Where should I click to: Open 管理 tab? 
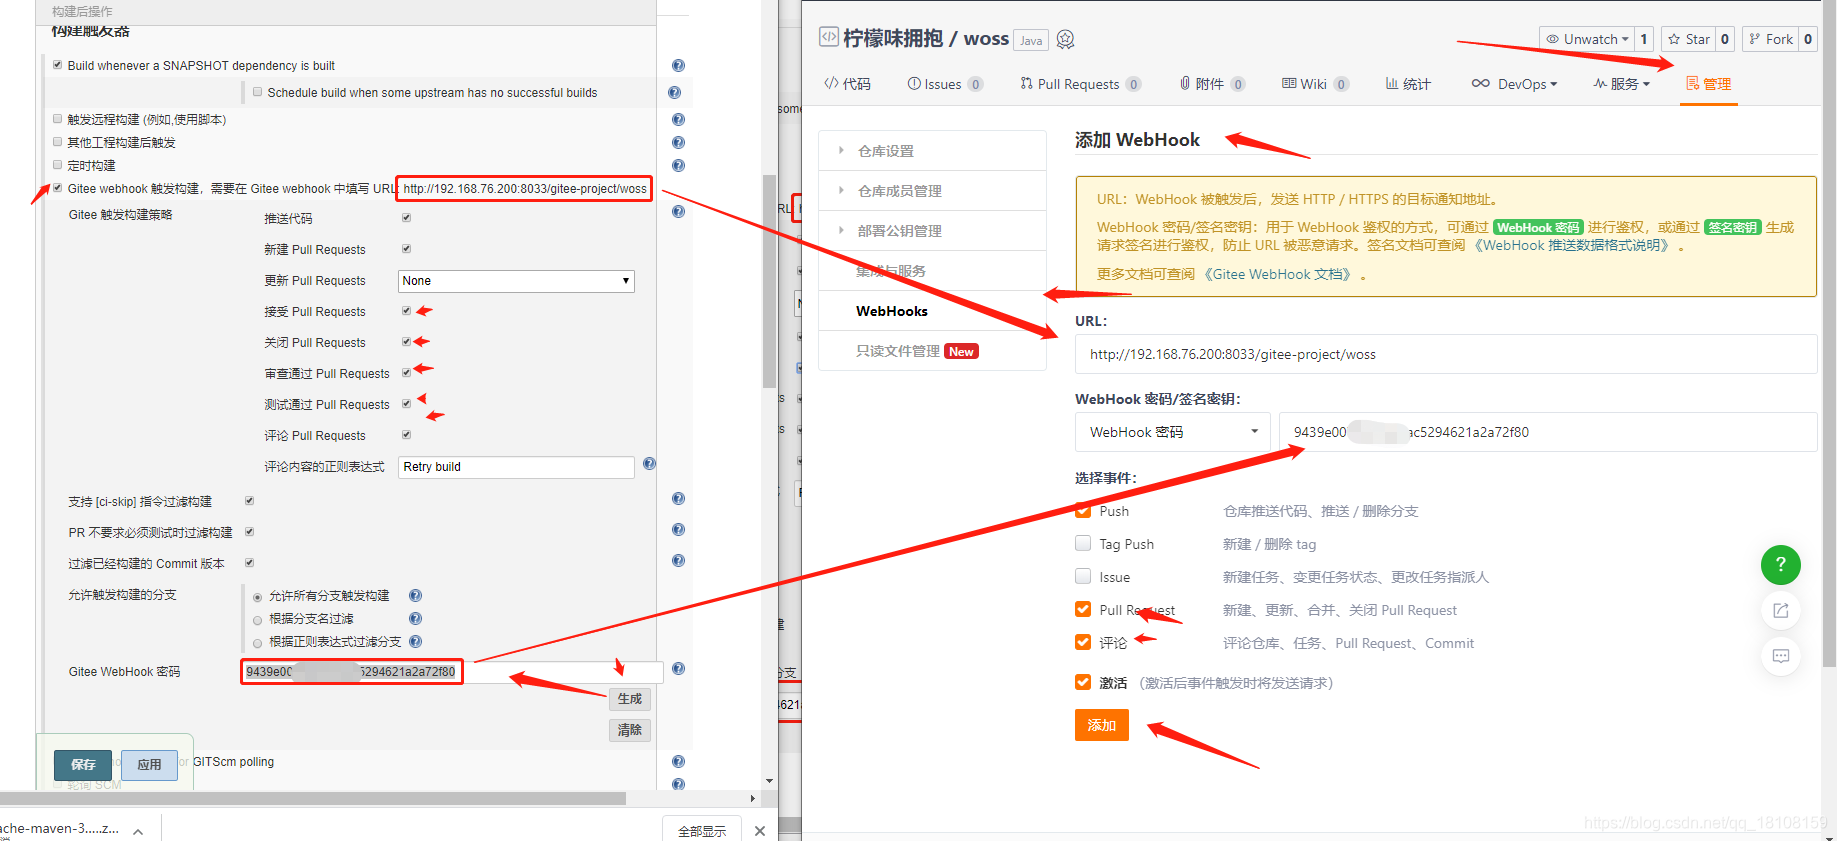point(1708,84)
